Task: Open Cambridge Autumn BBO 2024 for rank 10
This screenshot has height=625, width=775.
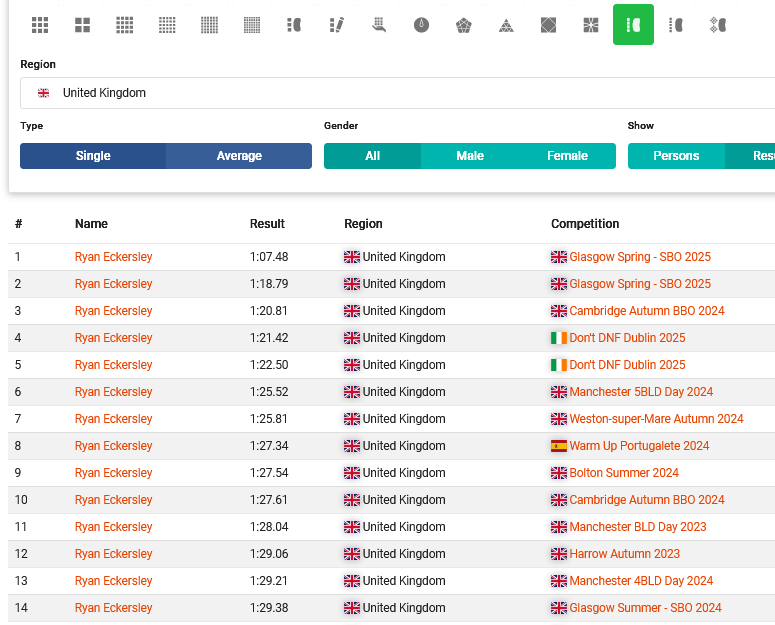Action: coord(646,500)
